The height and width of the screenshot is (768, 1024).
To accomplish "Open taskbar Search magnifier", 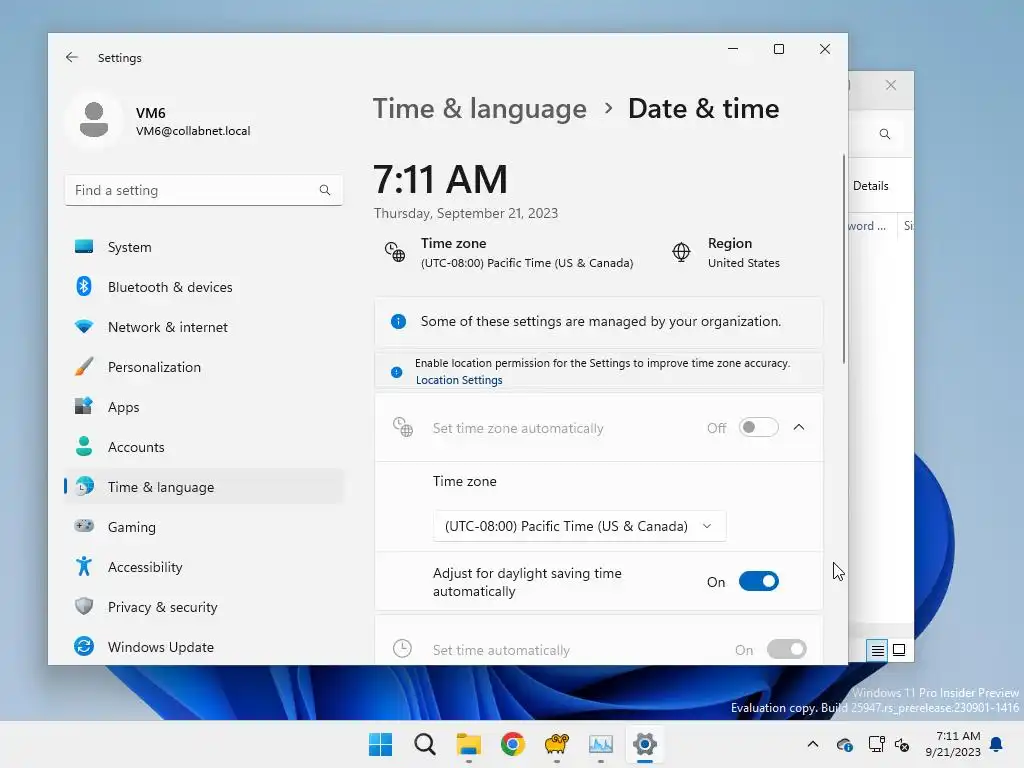I will pyautogui.click(x=424, y=744).
